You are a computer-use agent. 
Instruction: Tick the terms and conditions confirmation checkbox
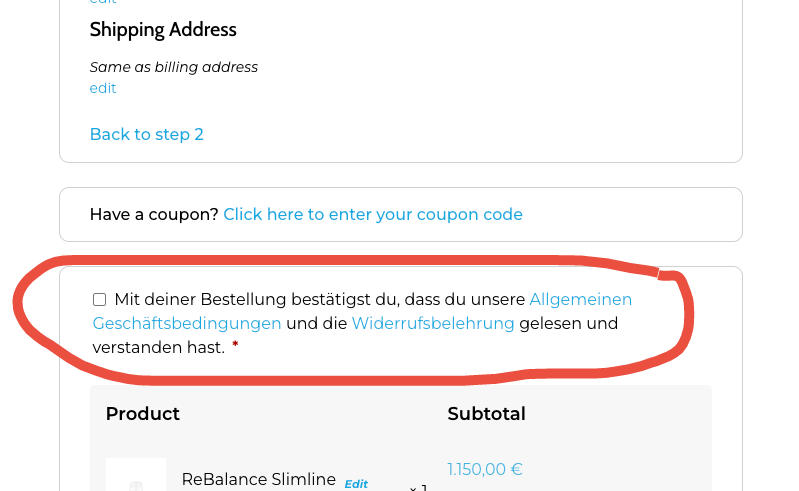click(x=99, y=299)
